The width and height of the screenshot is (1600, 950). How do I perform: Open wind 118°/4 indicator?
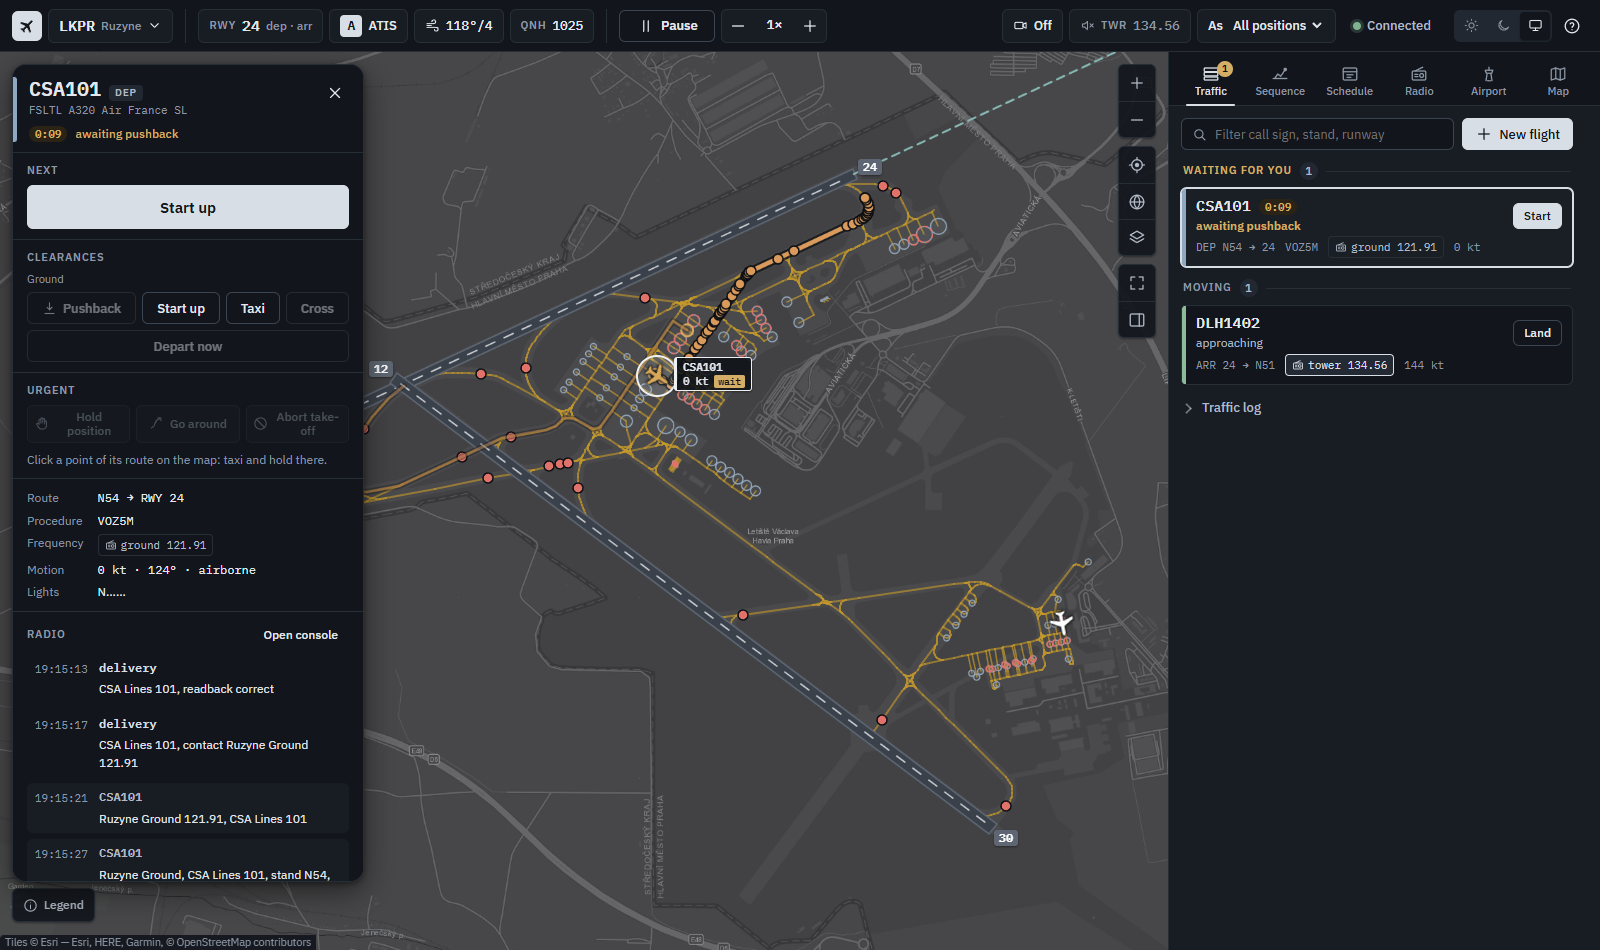[460, 26]
